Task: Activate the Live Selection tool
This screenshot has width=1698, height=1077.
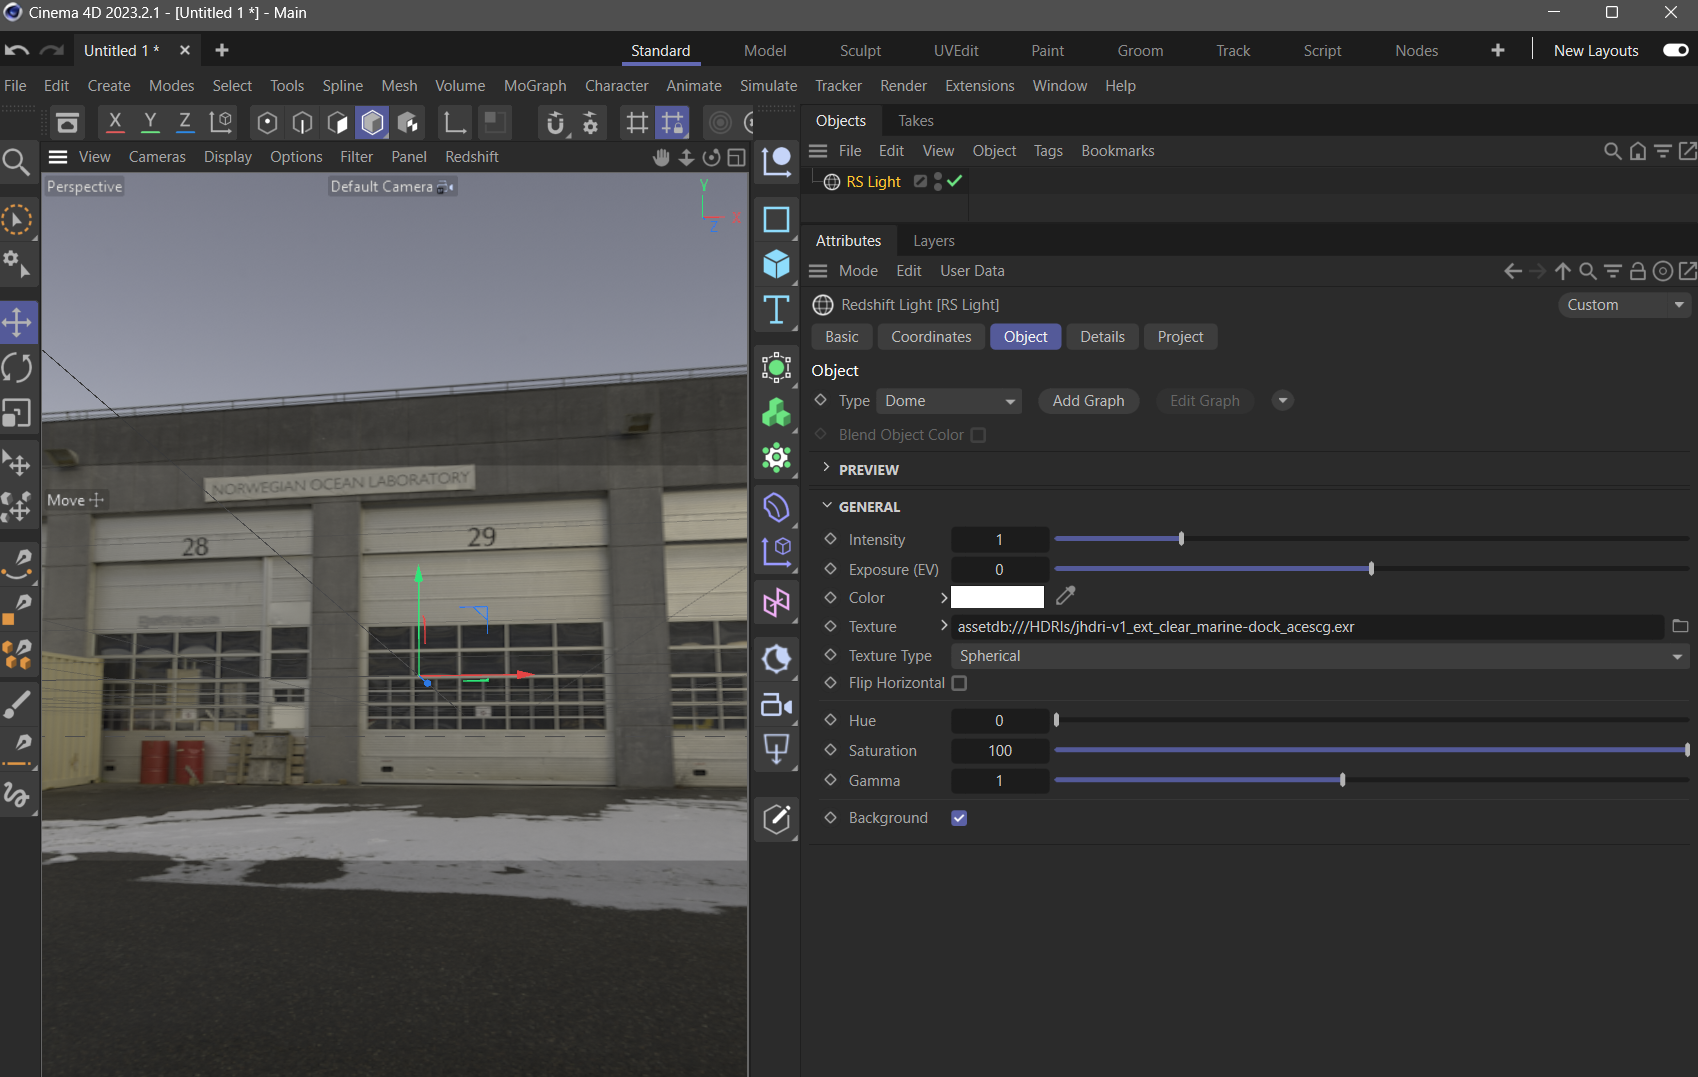Action: point(17,219)
